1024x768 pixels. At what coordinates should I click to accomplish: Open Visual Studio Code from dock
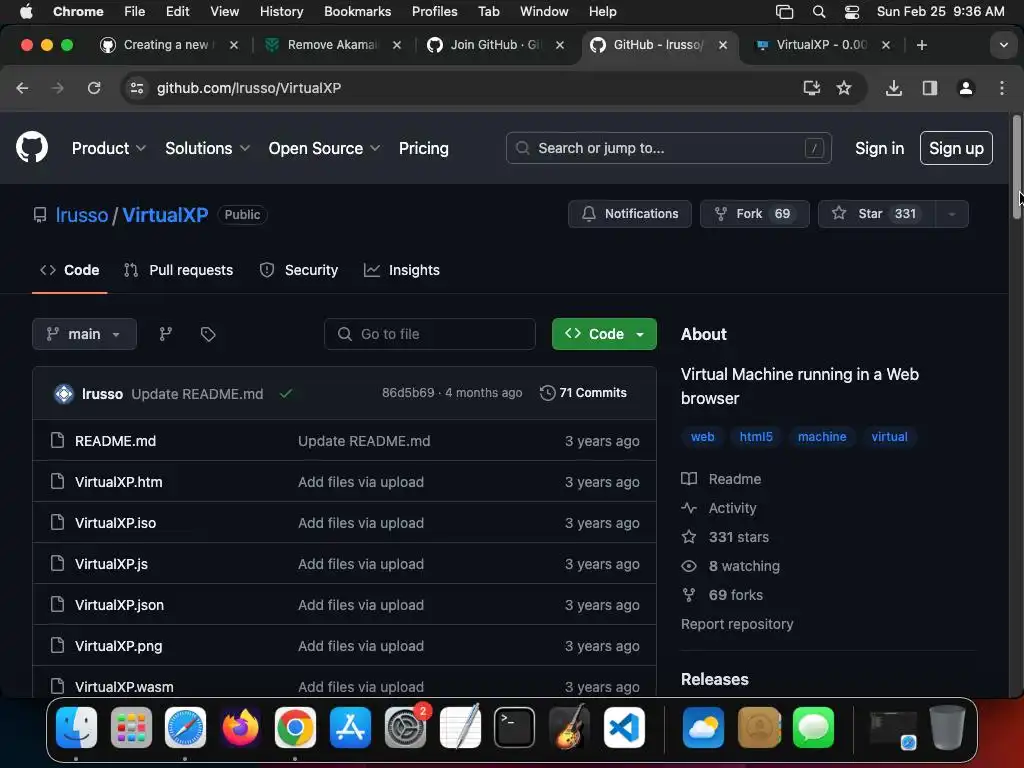point(624,727)
